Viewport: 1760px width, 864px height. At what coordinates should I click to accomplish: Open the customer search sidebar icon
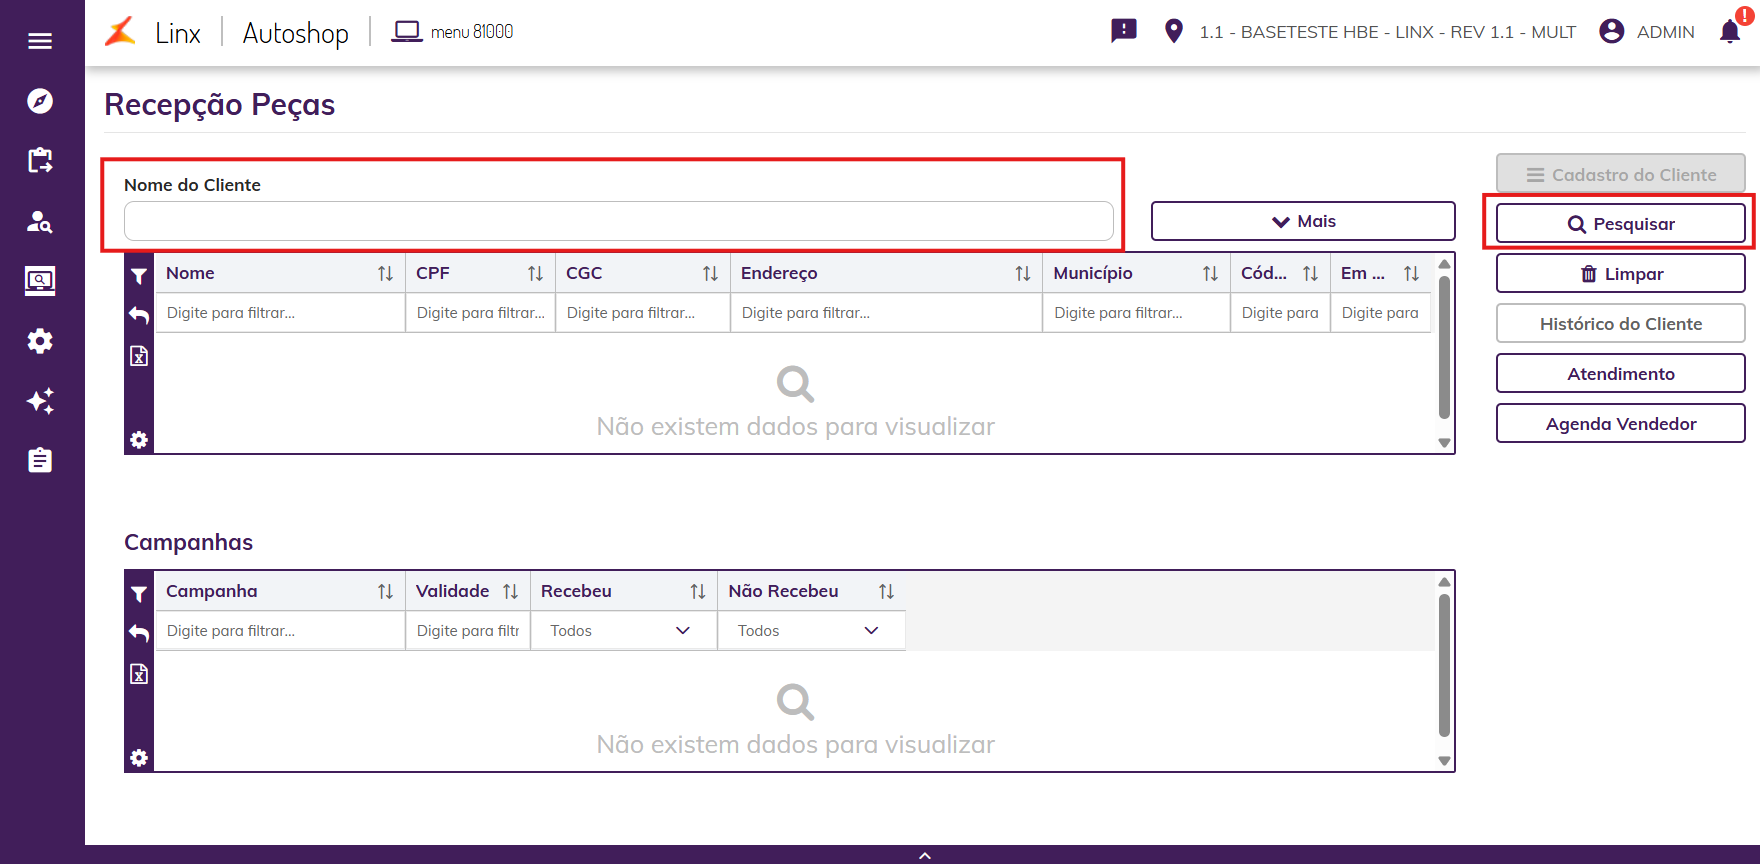point(40,221)
